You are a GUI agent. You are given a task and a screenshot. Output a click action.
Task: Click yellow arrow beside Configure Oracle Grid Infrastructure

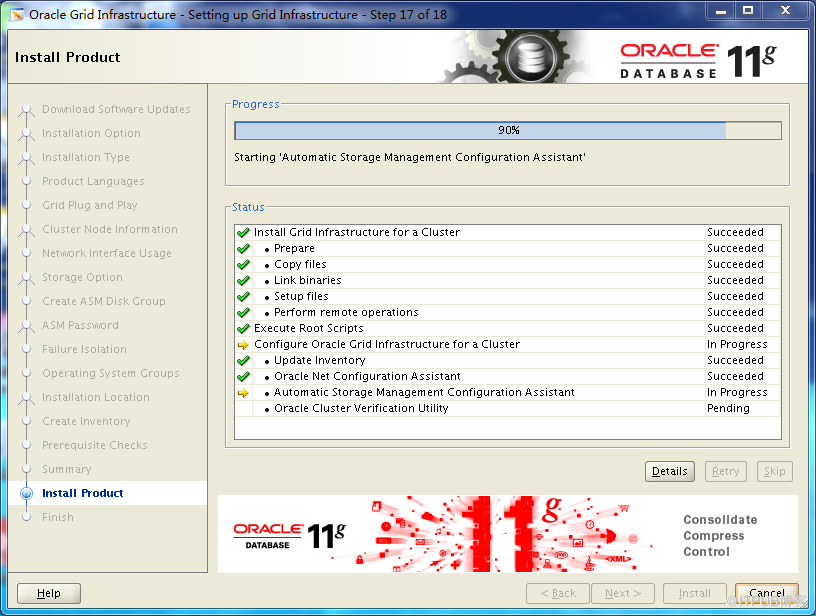[x=243, y=344]
